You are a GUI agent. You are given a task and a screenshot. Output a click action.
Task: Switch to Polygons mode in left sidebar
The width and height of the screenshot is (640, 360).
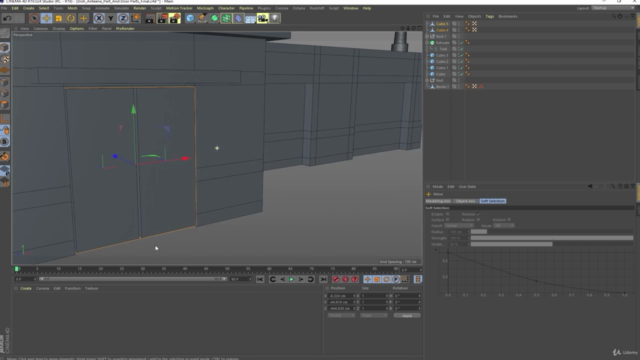pyautogui.click(x=4, y=105)
